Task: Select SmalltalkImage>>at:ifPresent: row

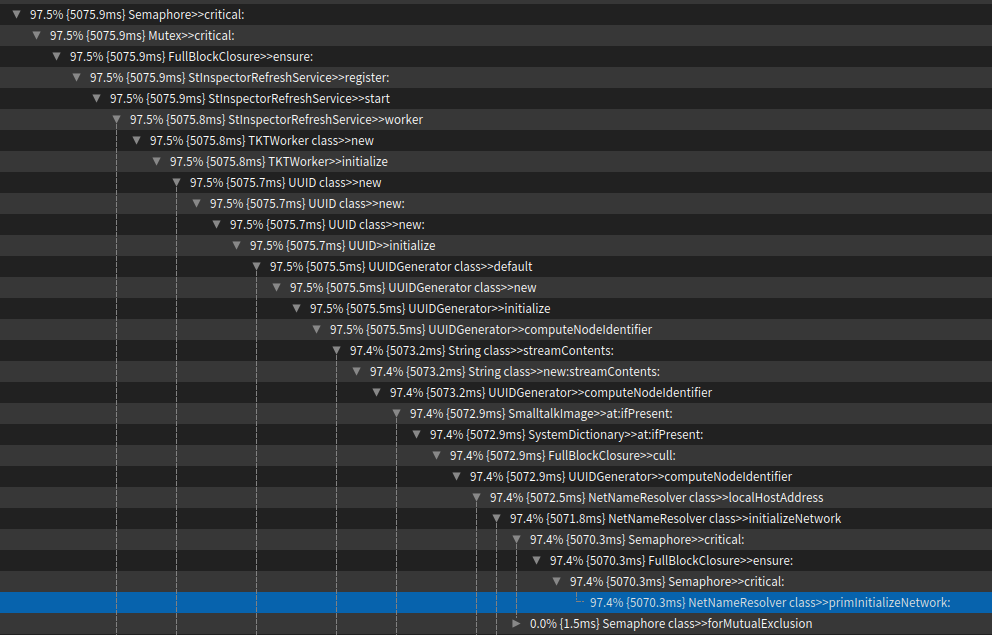Action: click(x=496, y=413)
